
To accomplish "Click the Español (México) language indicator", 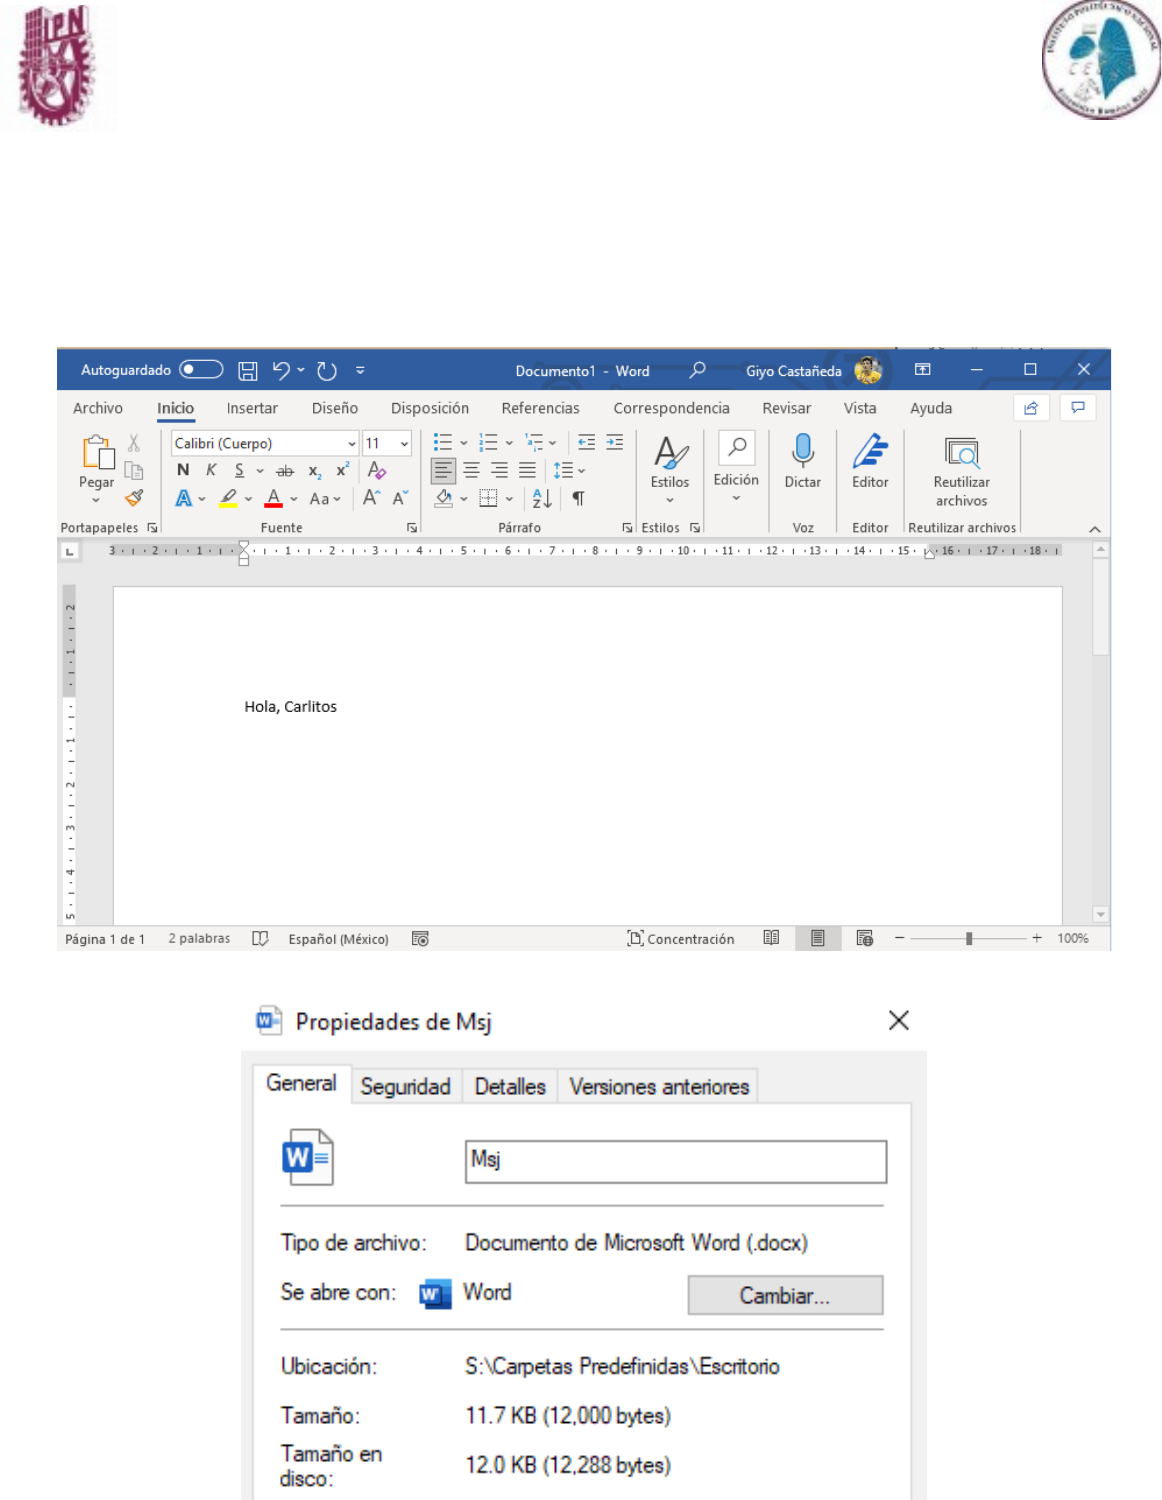I will coord(338,939).
